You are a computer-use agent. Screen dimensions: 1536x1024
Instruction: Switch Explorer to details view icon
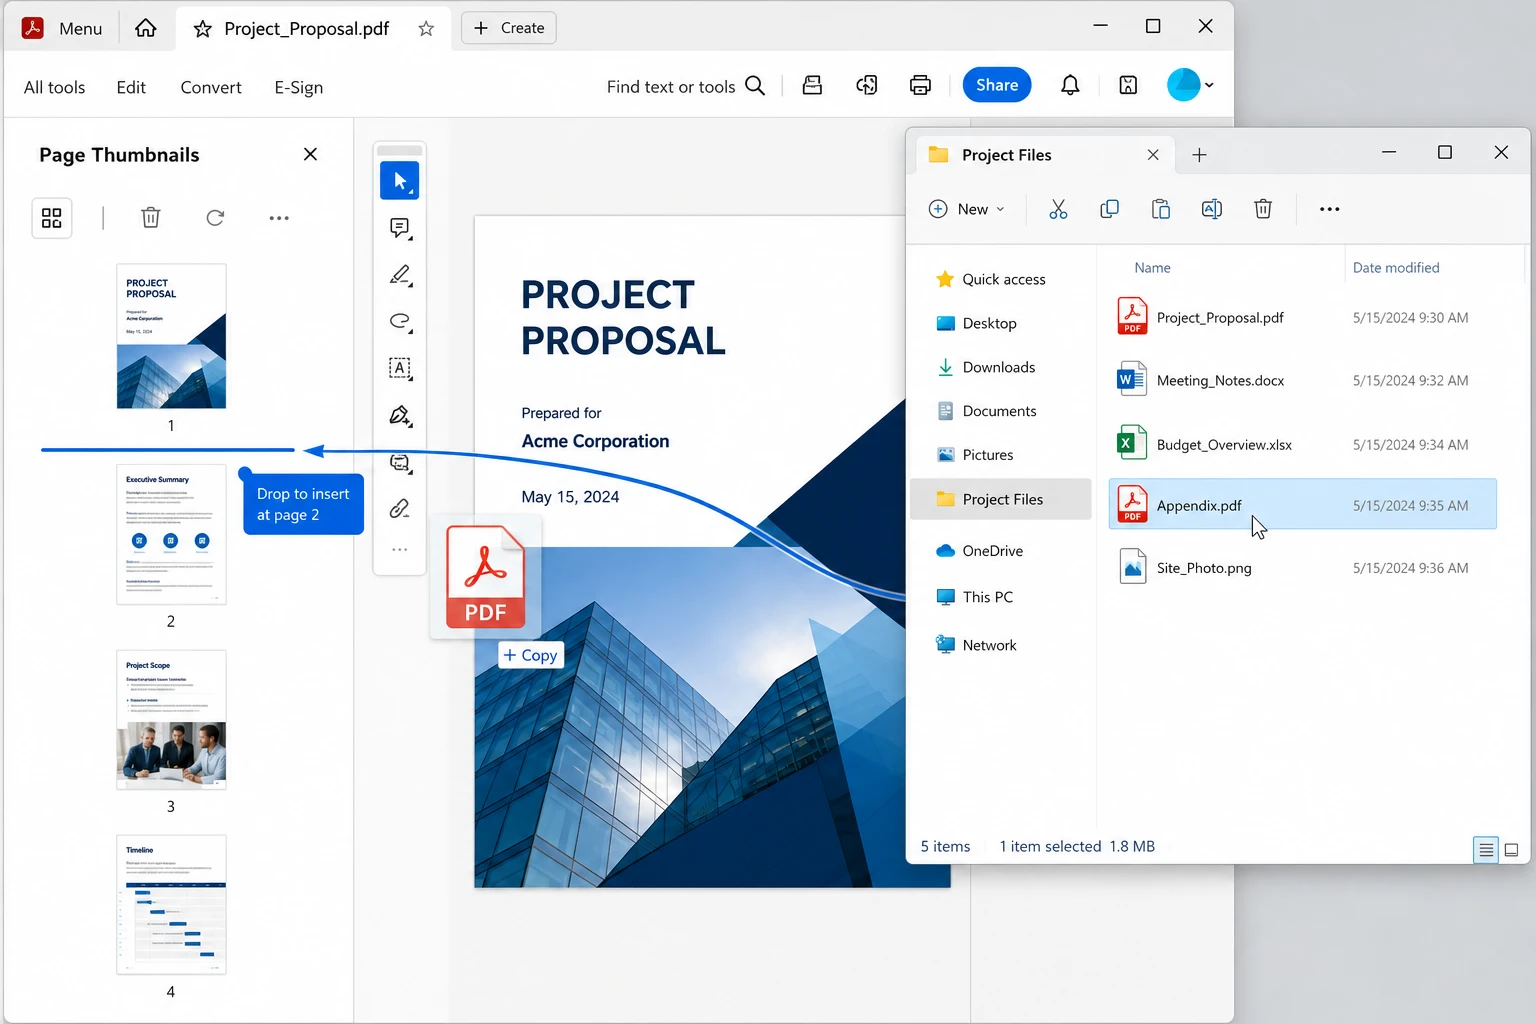click(x=1486, y=850)
